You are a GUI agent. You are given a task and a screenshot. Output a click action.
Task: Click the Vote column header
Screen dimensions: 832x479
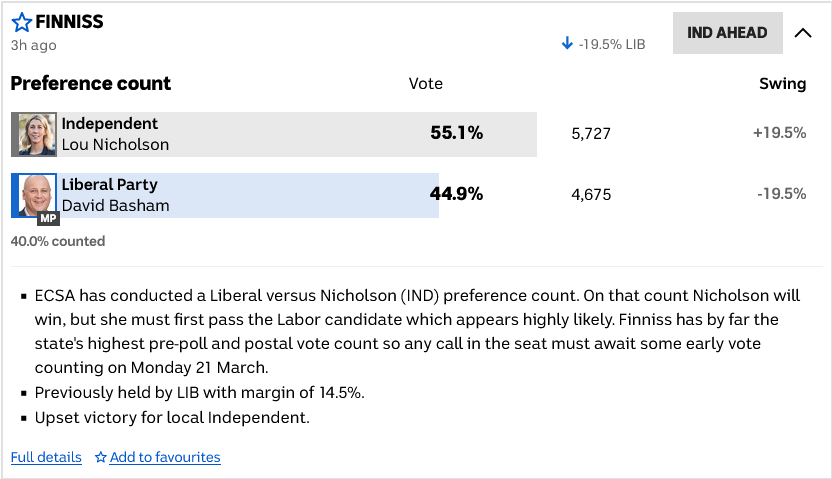(x=426, y=84)
